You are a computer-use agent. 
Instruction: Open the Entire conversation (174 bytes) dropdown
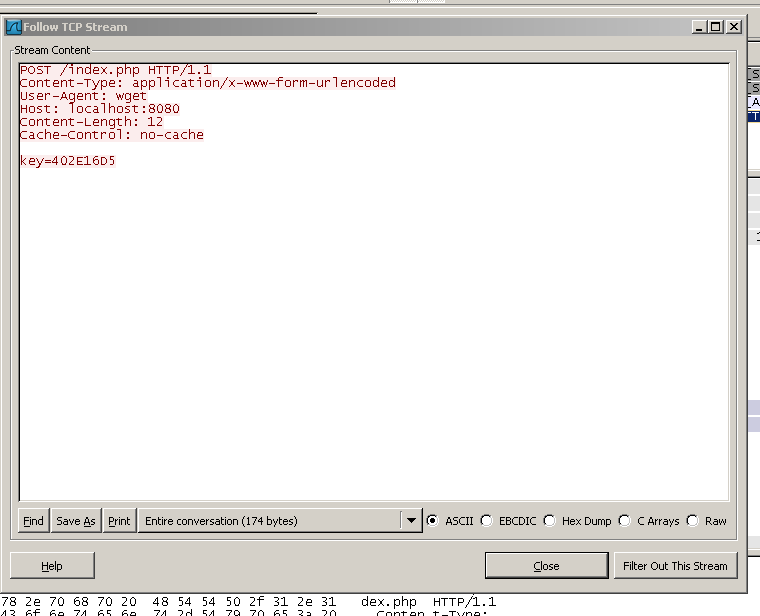click(x=268, y=521)
